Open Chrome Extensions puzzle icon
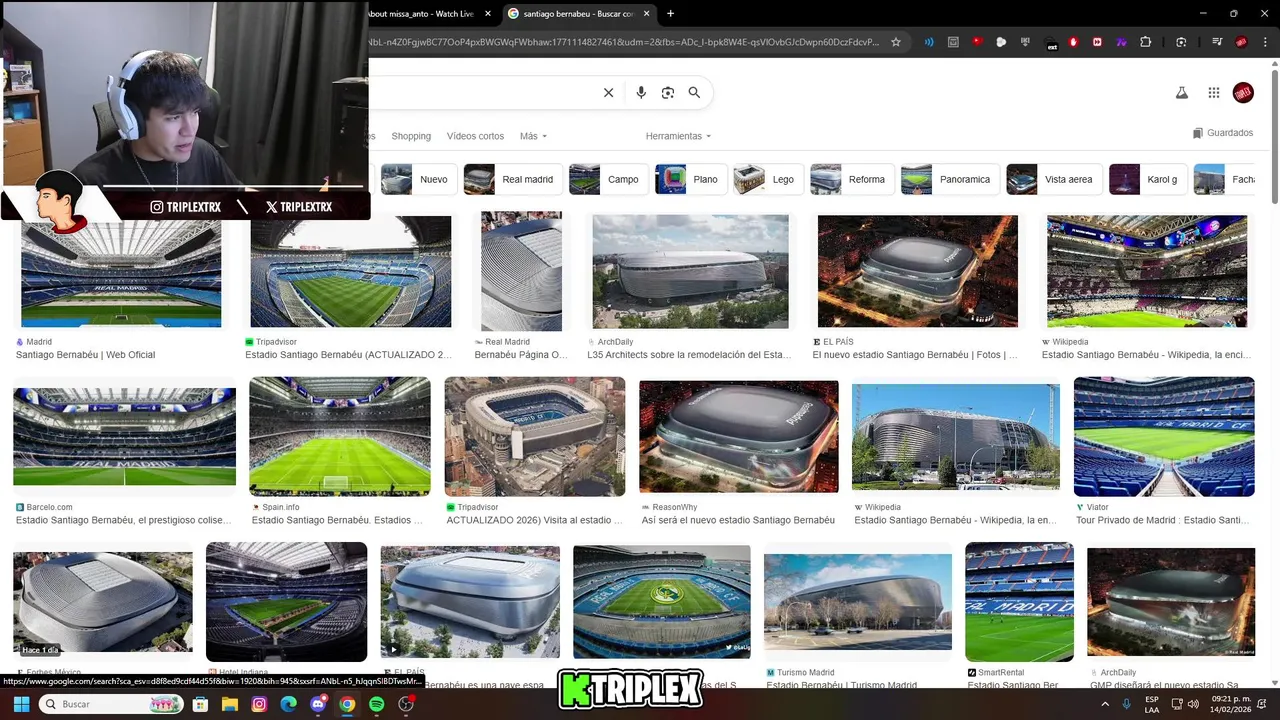Viewport: 1280px width, 720px height. (1146, 42)
